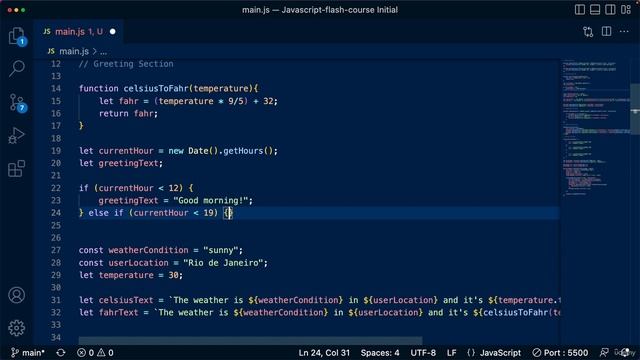Click greetingText declaration on line 20
640x360 pixels.
[128, 163]
